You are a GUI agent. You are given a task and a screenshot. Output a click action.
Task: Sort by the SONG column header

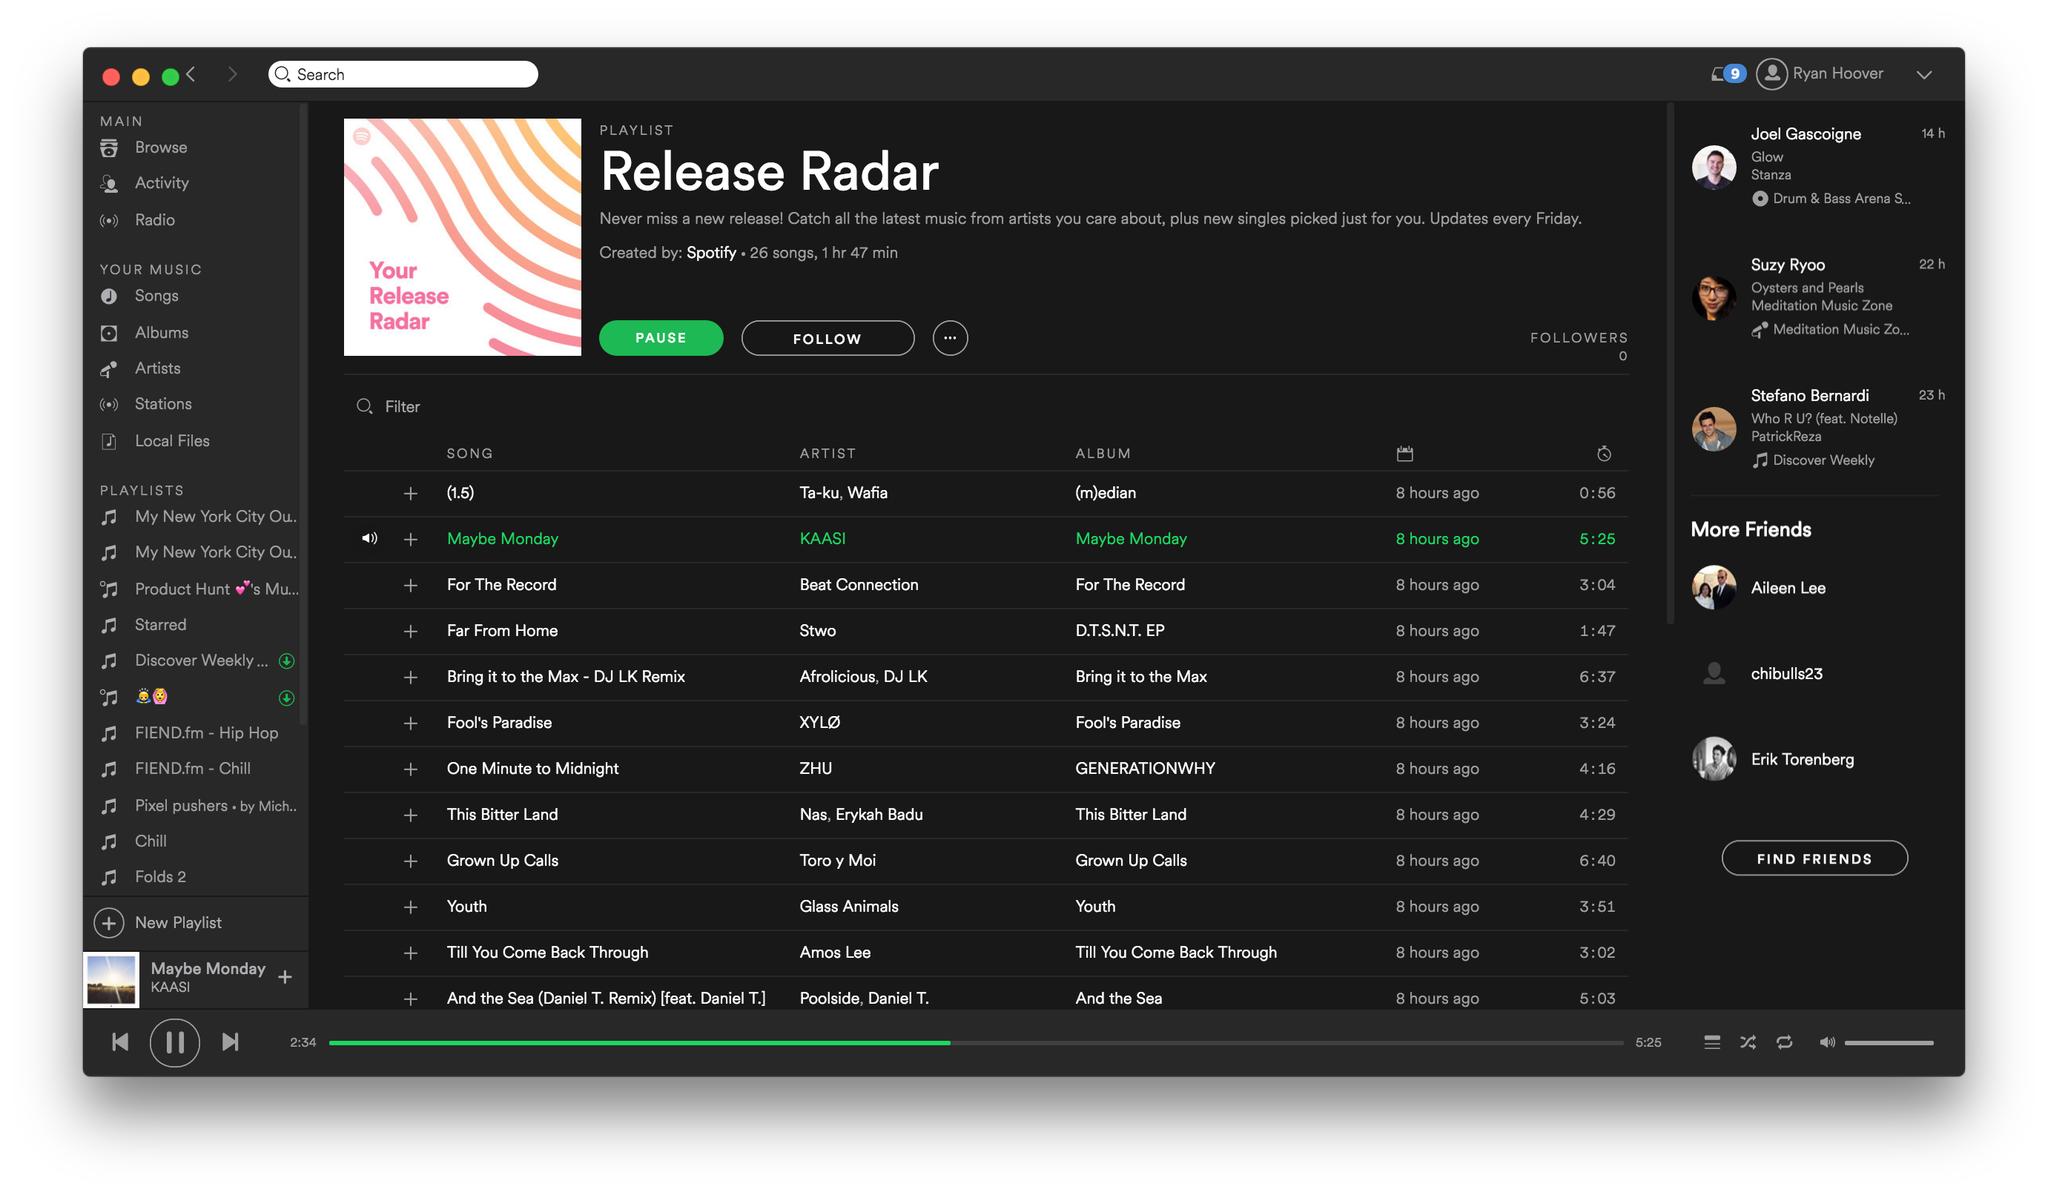(470, 454)
